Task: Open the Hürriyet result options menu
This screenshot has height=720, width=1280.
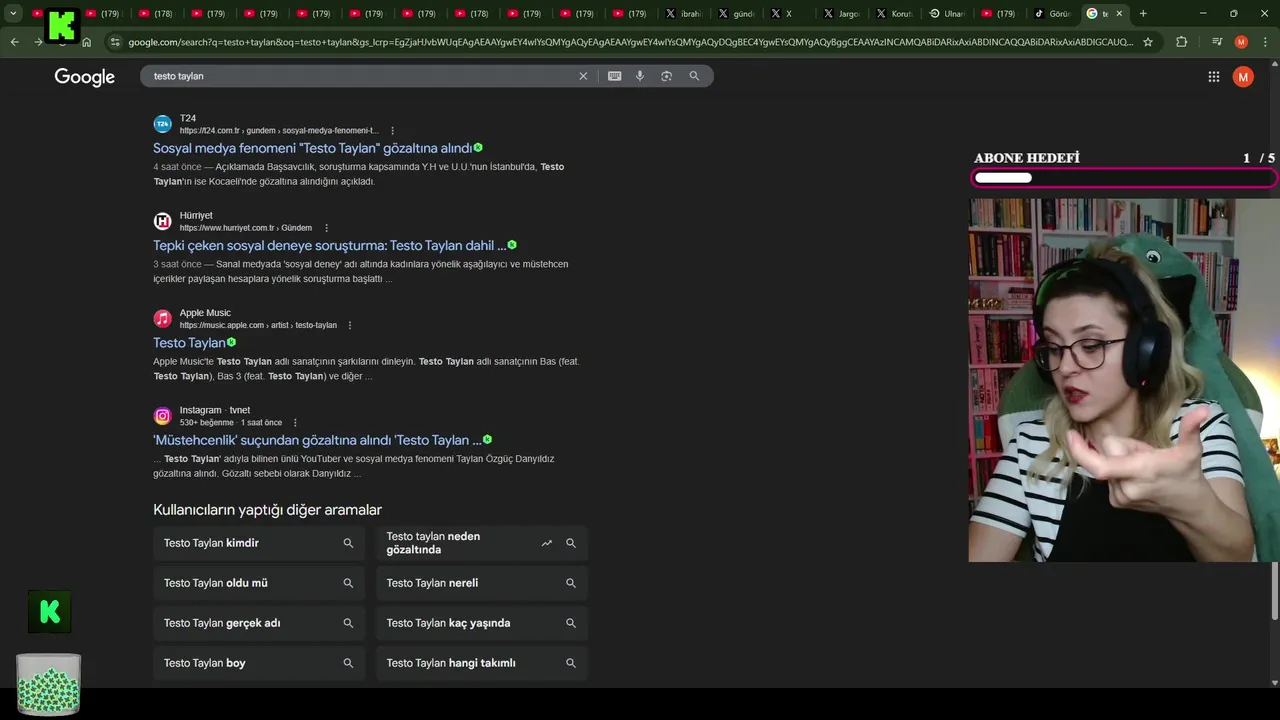Action: 326,228
